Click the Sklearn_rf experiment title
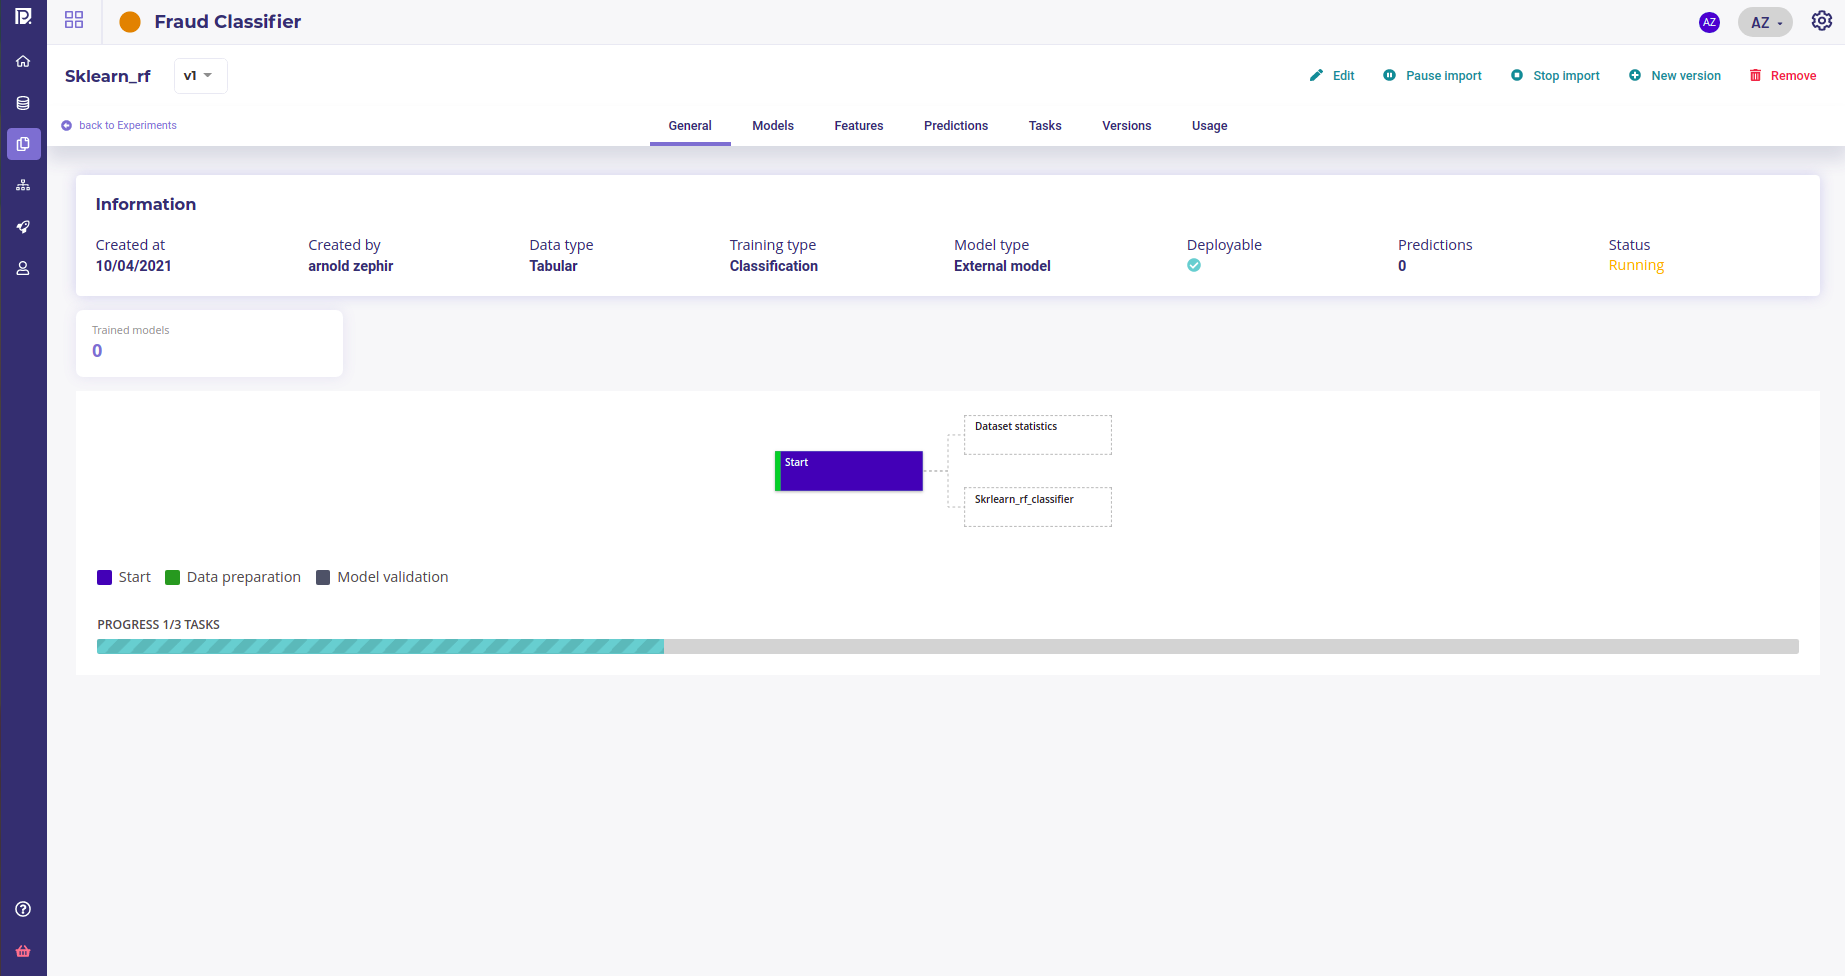The image size is (1845, 976). click(x=107, y=76)
